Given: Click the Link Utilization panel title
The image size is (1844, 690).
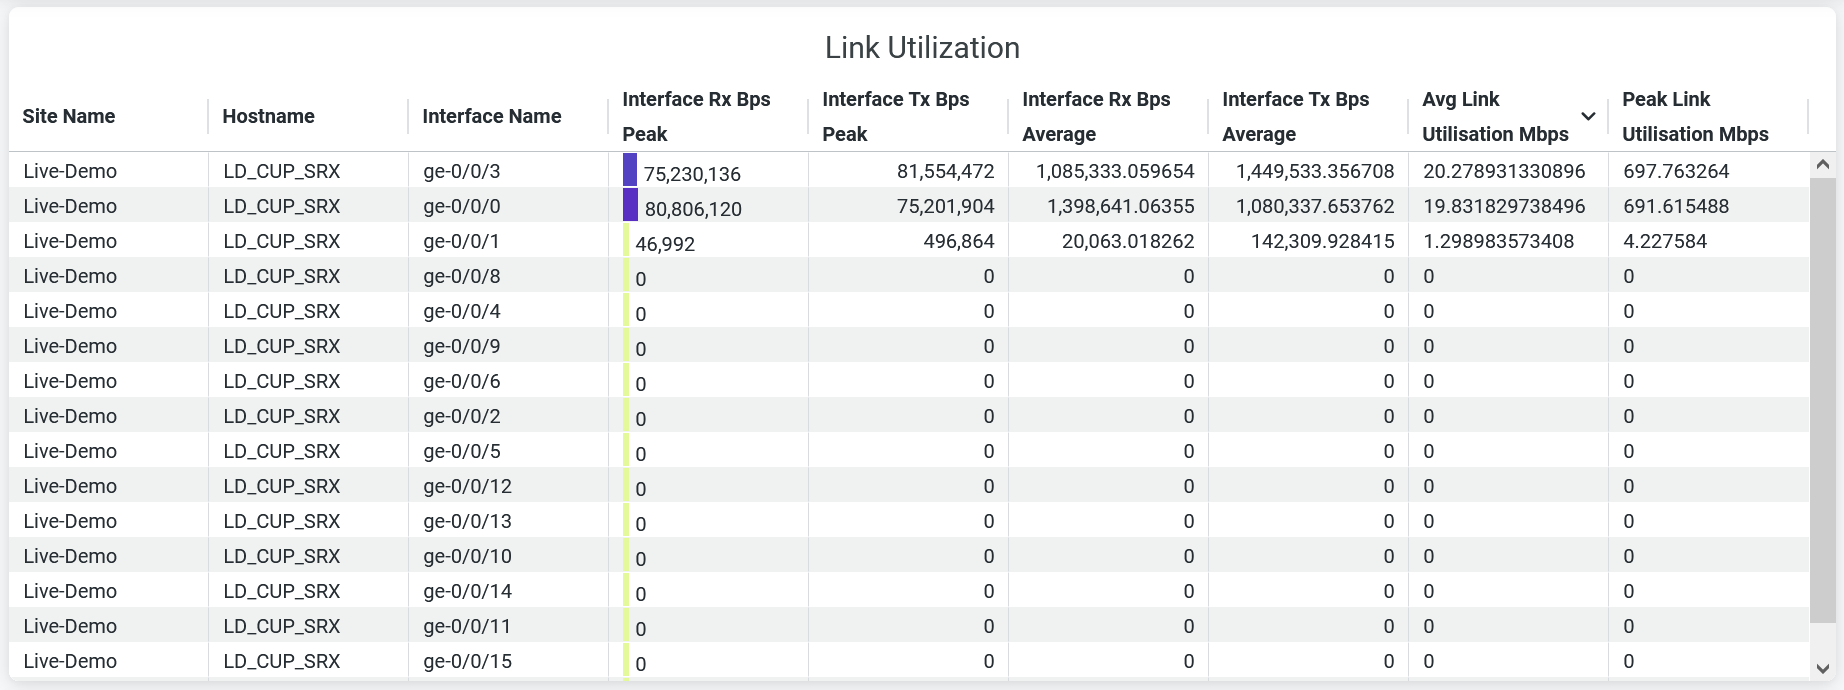Looking at the screenshot, I should click(922, 47).
